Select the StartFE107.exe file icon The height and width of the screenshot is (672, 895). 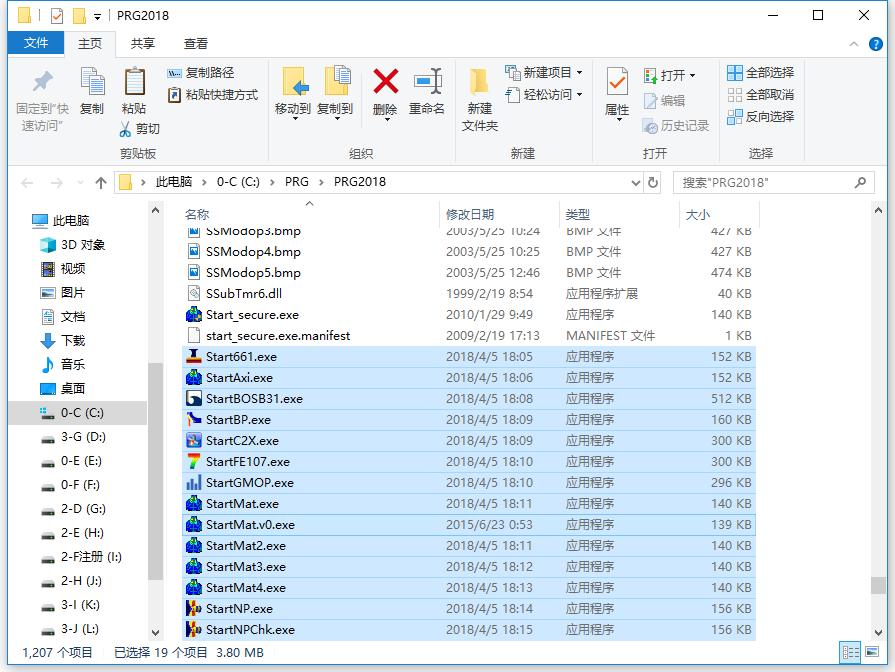pyautogui.click(x=194, y=461)
